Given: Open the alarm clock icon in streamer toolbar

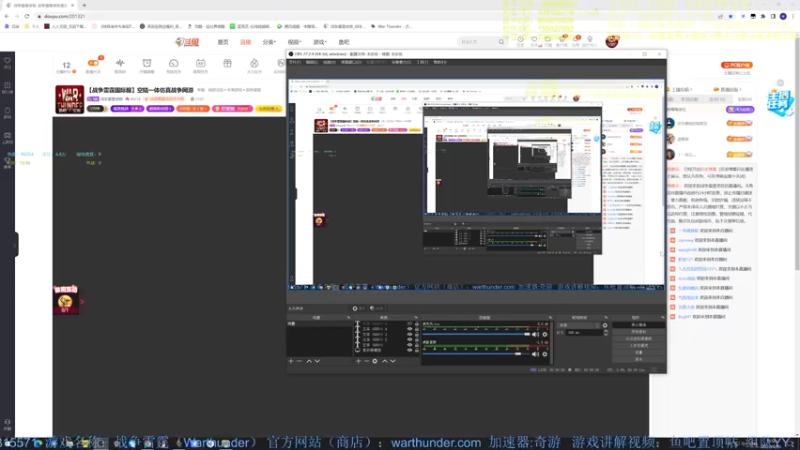Looking at the screenshot, I should (147, 63).
